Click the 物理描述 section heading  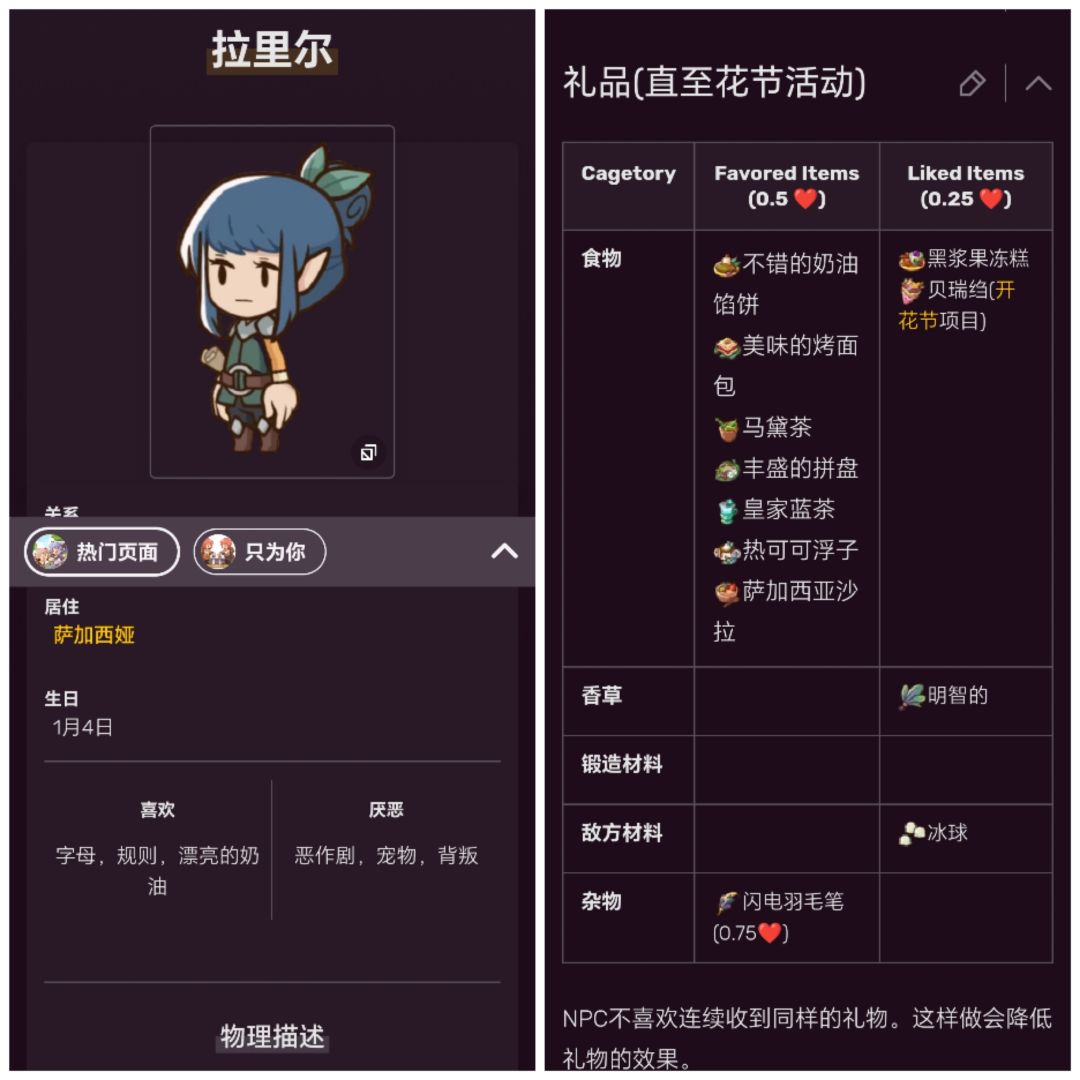click(272, 1036)
